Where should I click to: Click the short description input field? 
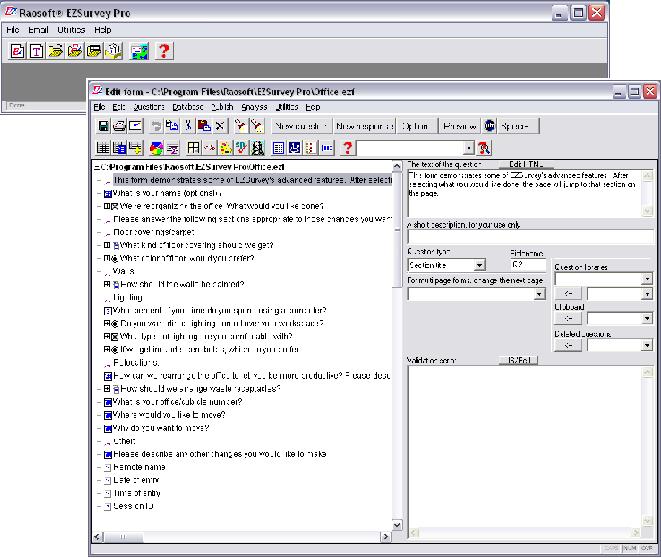click(x=530, y=237)
